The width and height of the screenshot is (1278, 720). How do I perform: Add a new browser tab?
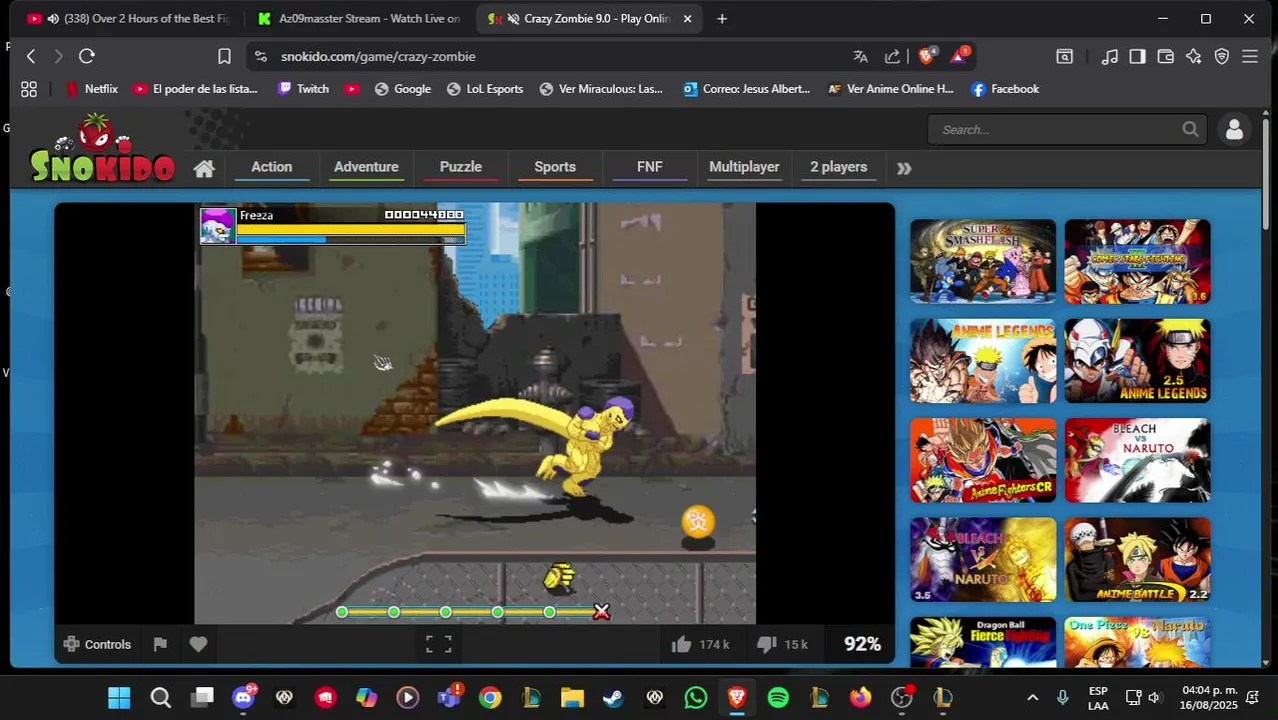722,18
